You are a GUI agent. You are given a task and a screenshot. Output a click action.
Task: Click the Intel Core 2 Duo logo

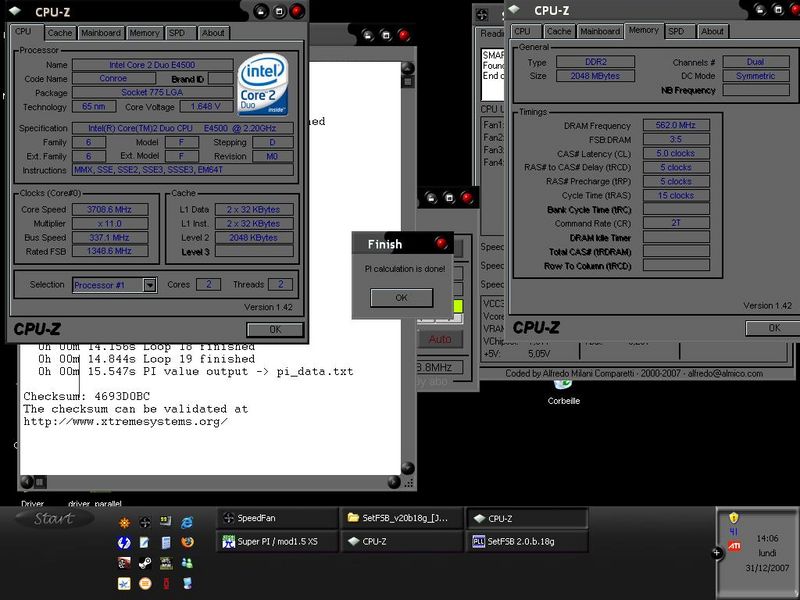263,84
